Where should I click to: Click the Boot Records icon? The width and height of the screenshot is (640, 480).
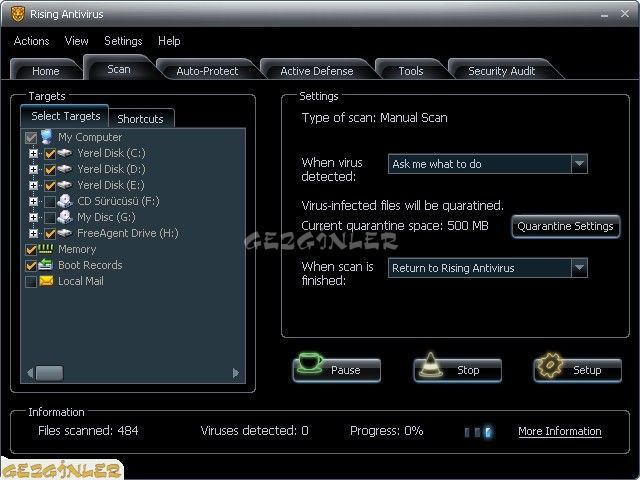(x=46, y=264)
